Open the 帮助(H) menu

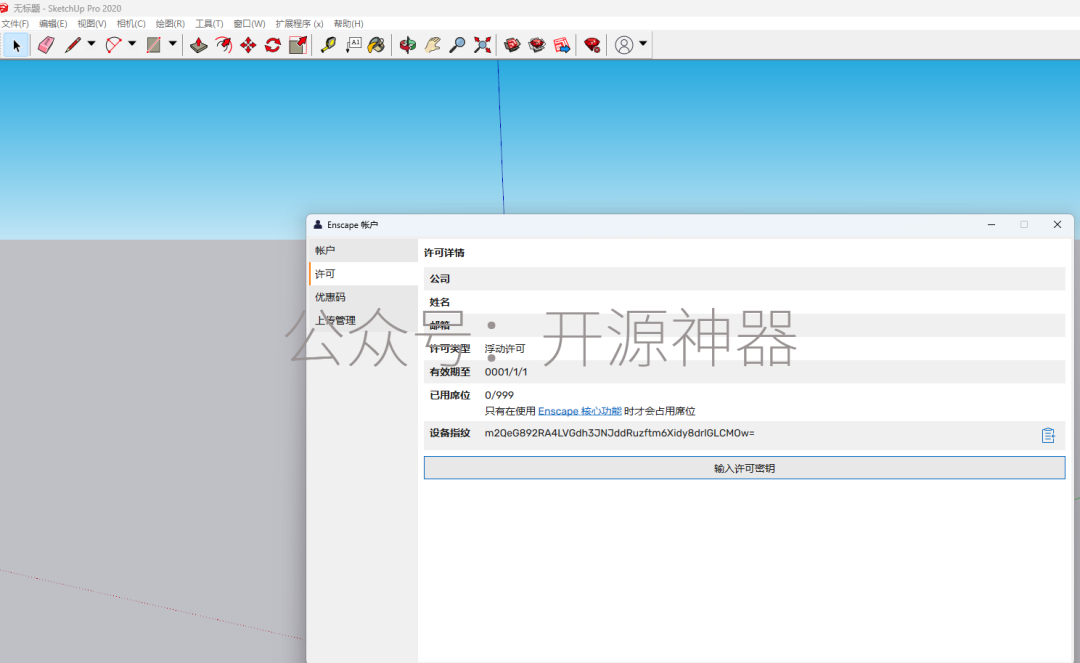[349, 23]
